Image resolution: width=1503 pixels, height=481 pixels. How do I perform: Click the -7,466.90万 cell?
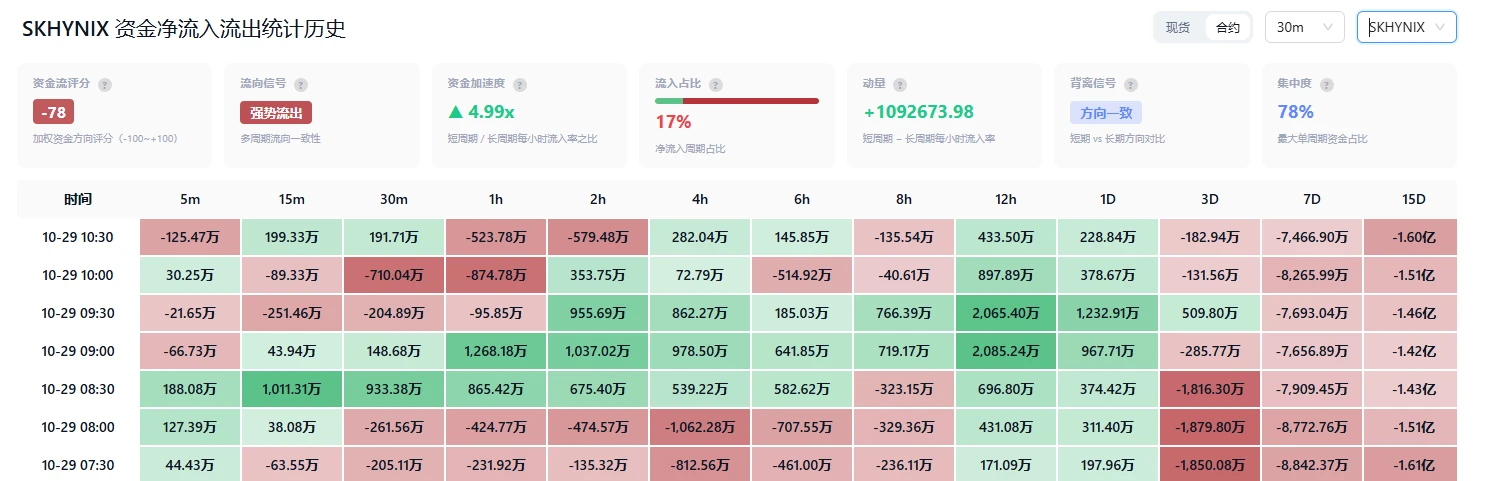tap(1312, 237)
